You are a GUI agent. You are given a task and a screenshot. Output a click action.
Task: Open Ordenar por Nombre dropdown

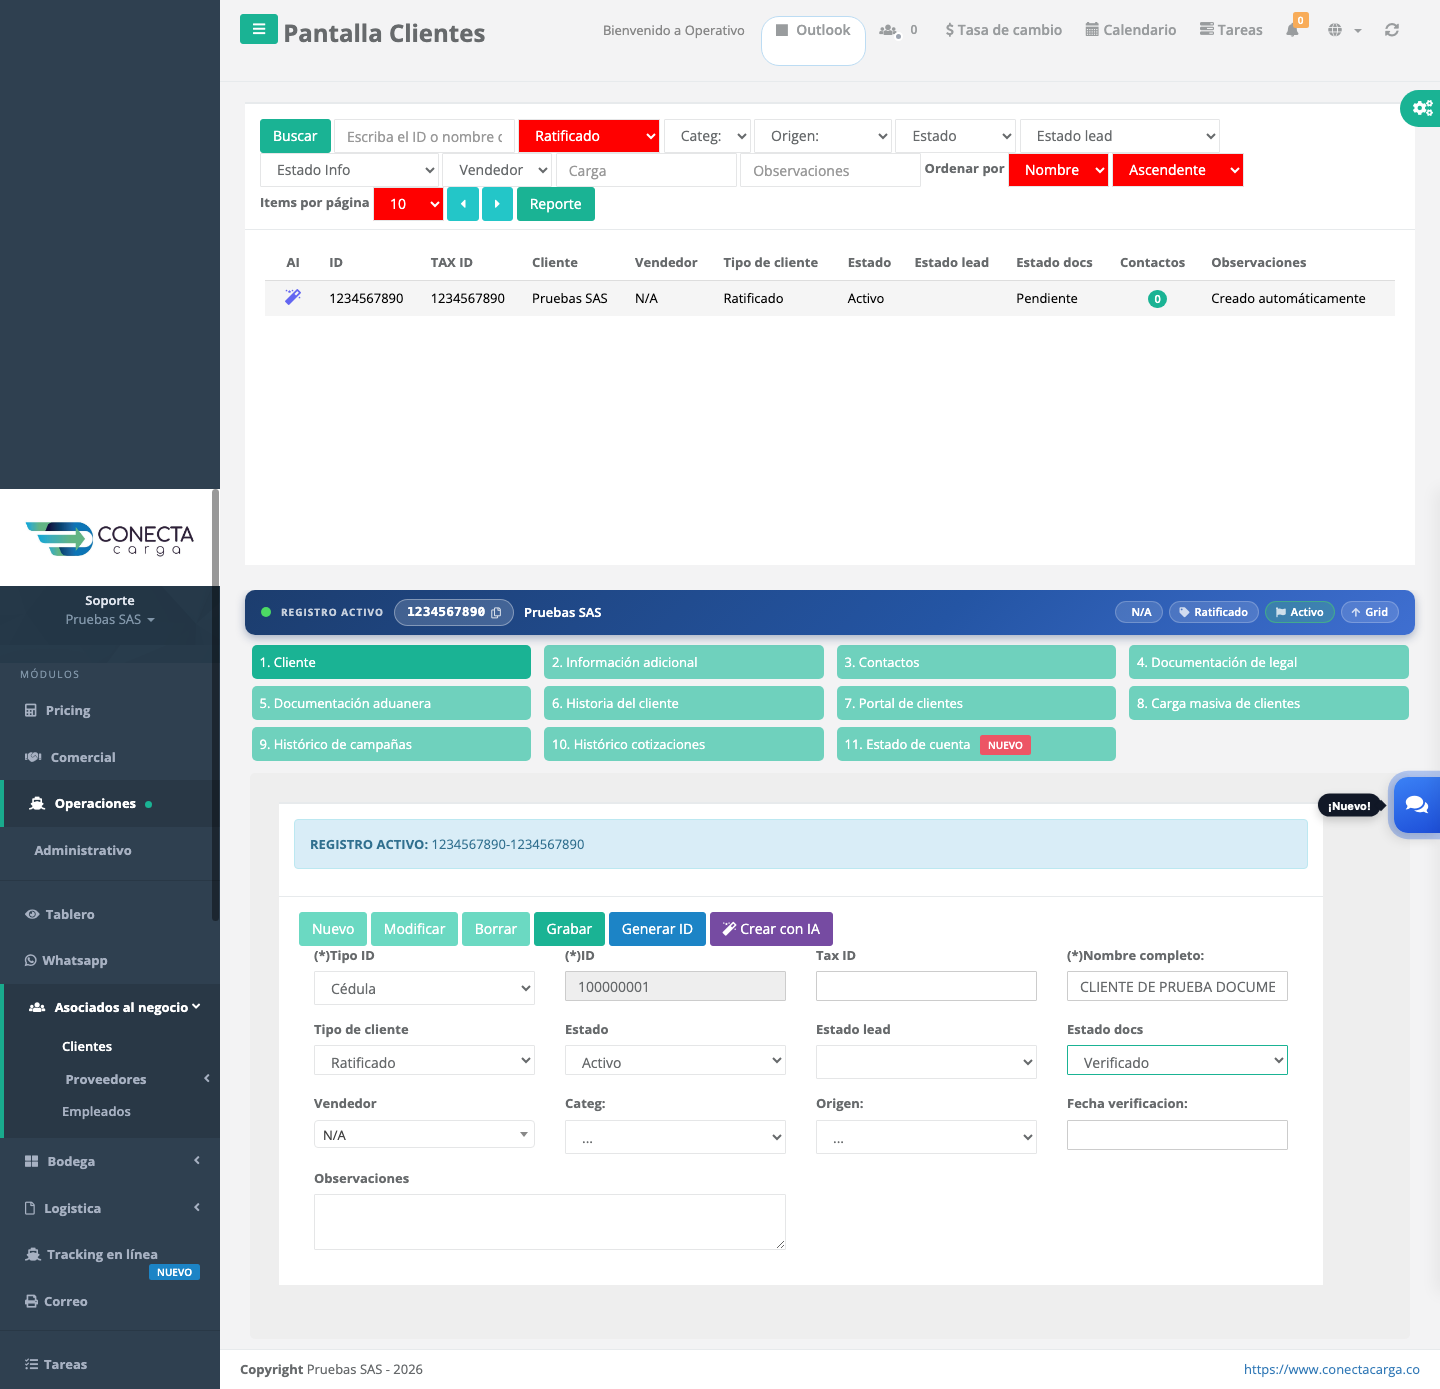click(1059, 170)
